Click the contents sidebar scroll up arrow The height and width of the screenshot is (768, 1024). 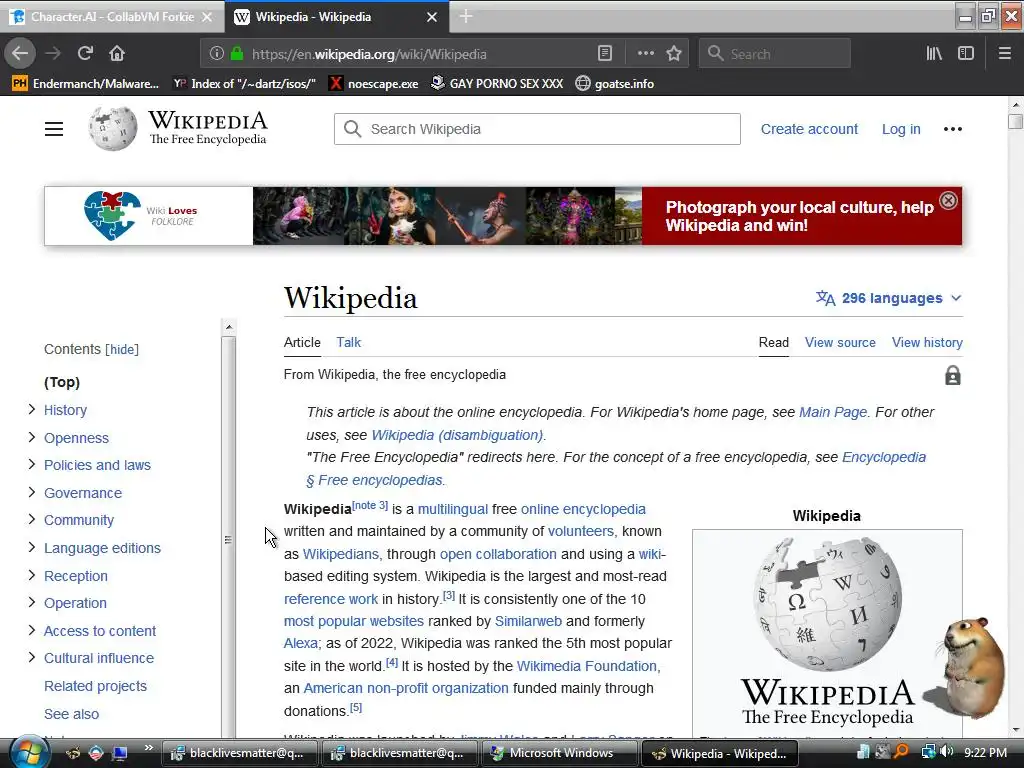[229, 327]
